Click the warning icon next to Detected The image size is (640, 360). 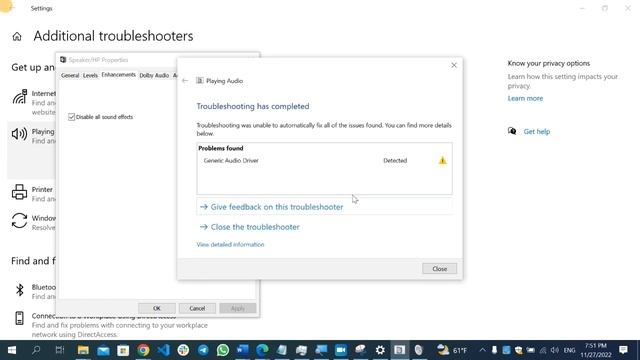point(442,160)
